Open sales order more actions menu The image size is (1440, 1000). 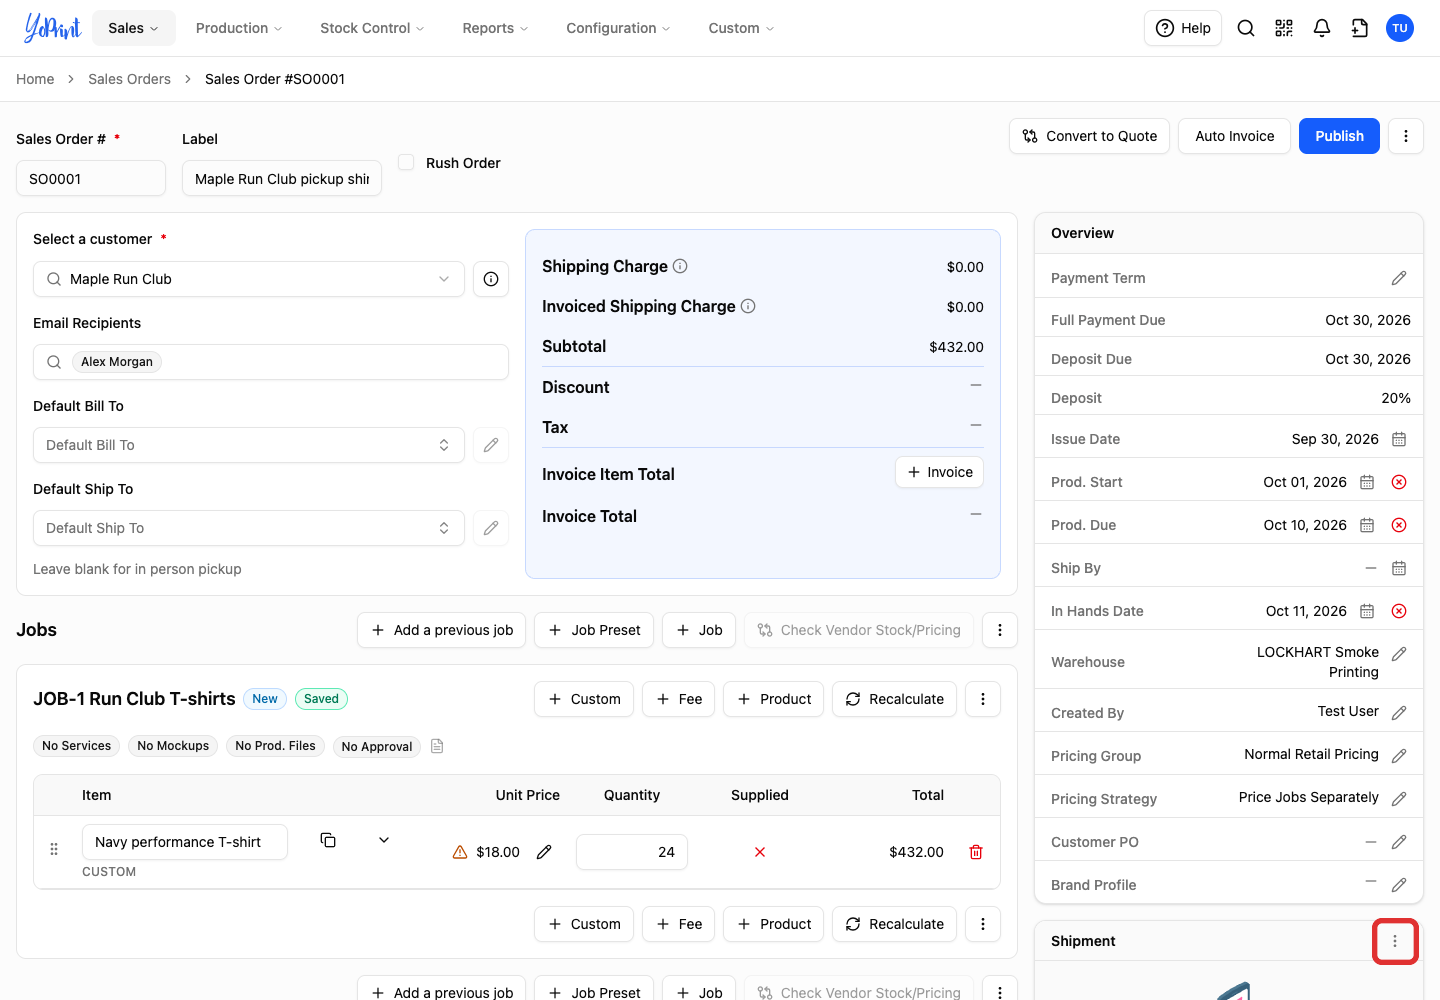tap(1406, 136)
